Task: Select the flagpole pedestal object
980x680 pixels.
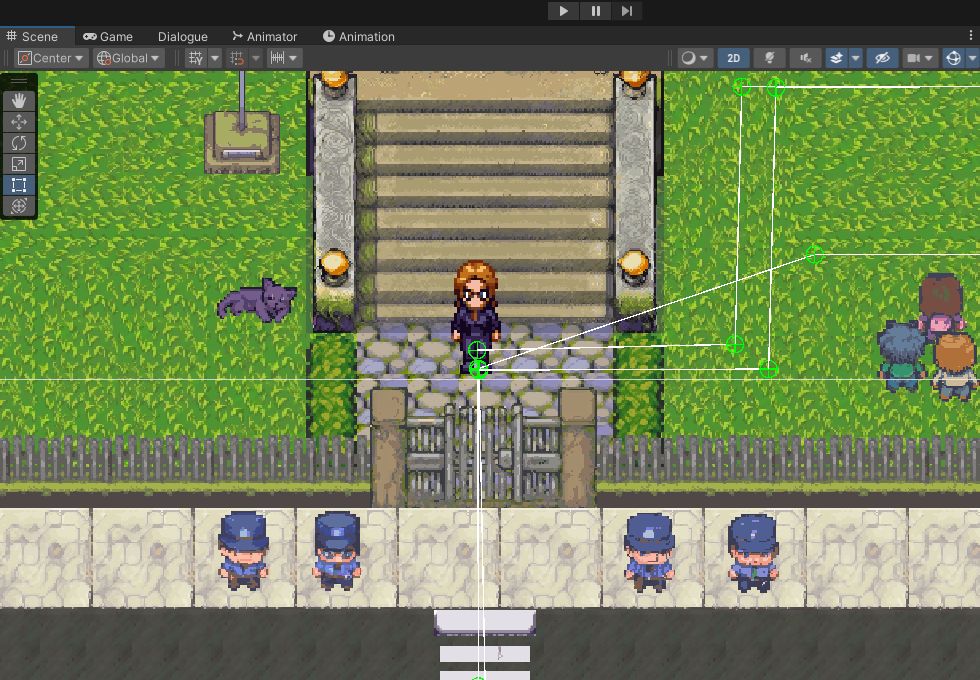Action: point(242,141)
